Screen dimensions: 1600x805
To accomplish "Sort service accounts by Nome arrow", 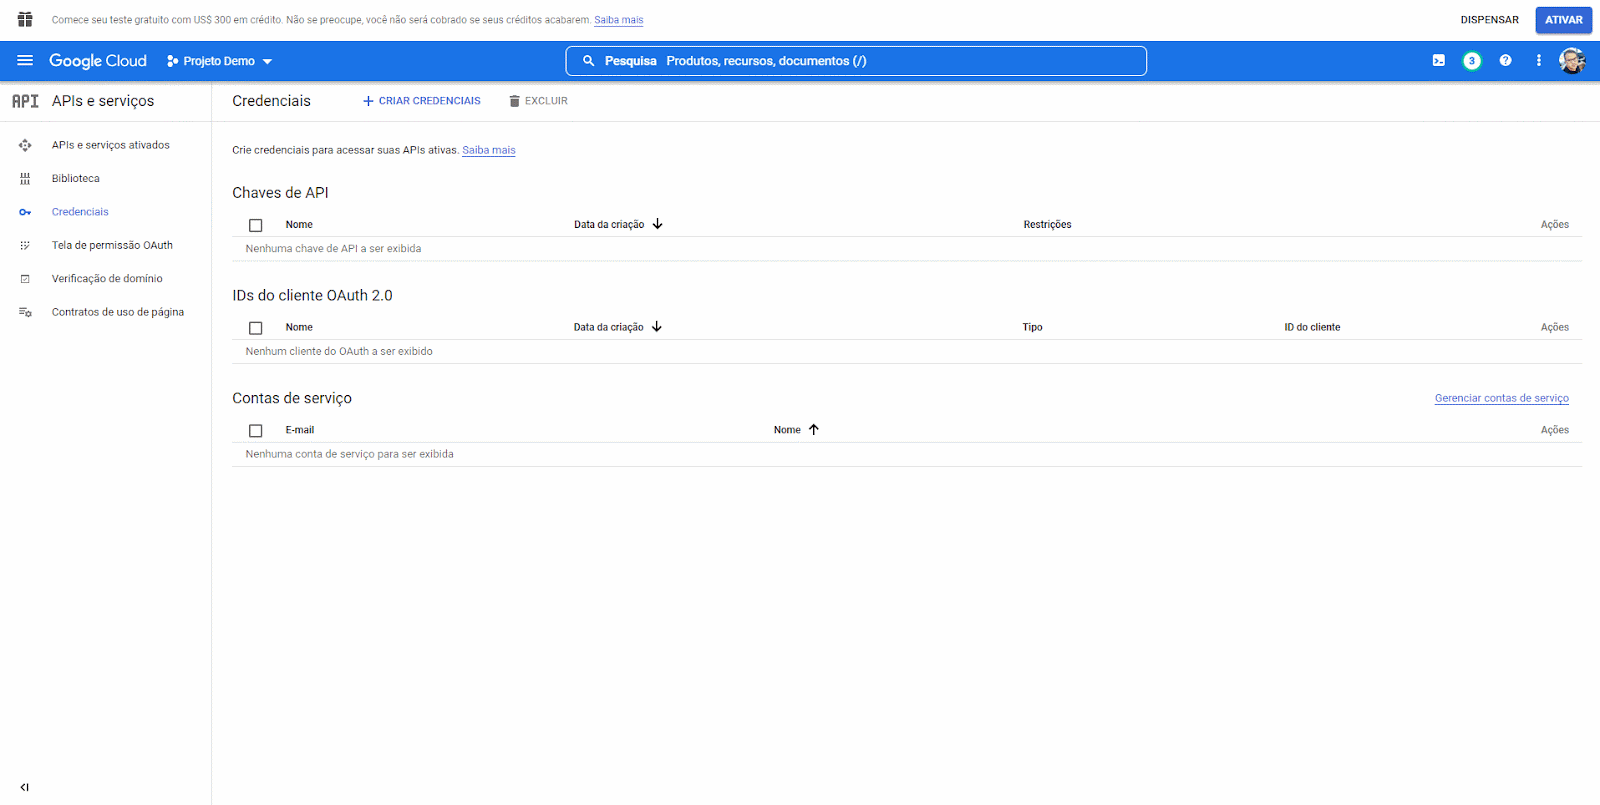I will click(814, 430).
